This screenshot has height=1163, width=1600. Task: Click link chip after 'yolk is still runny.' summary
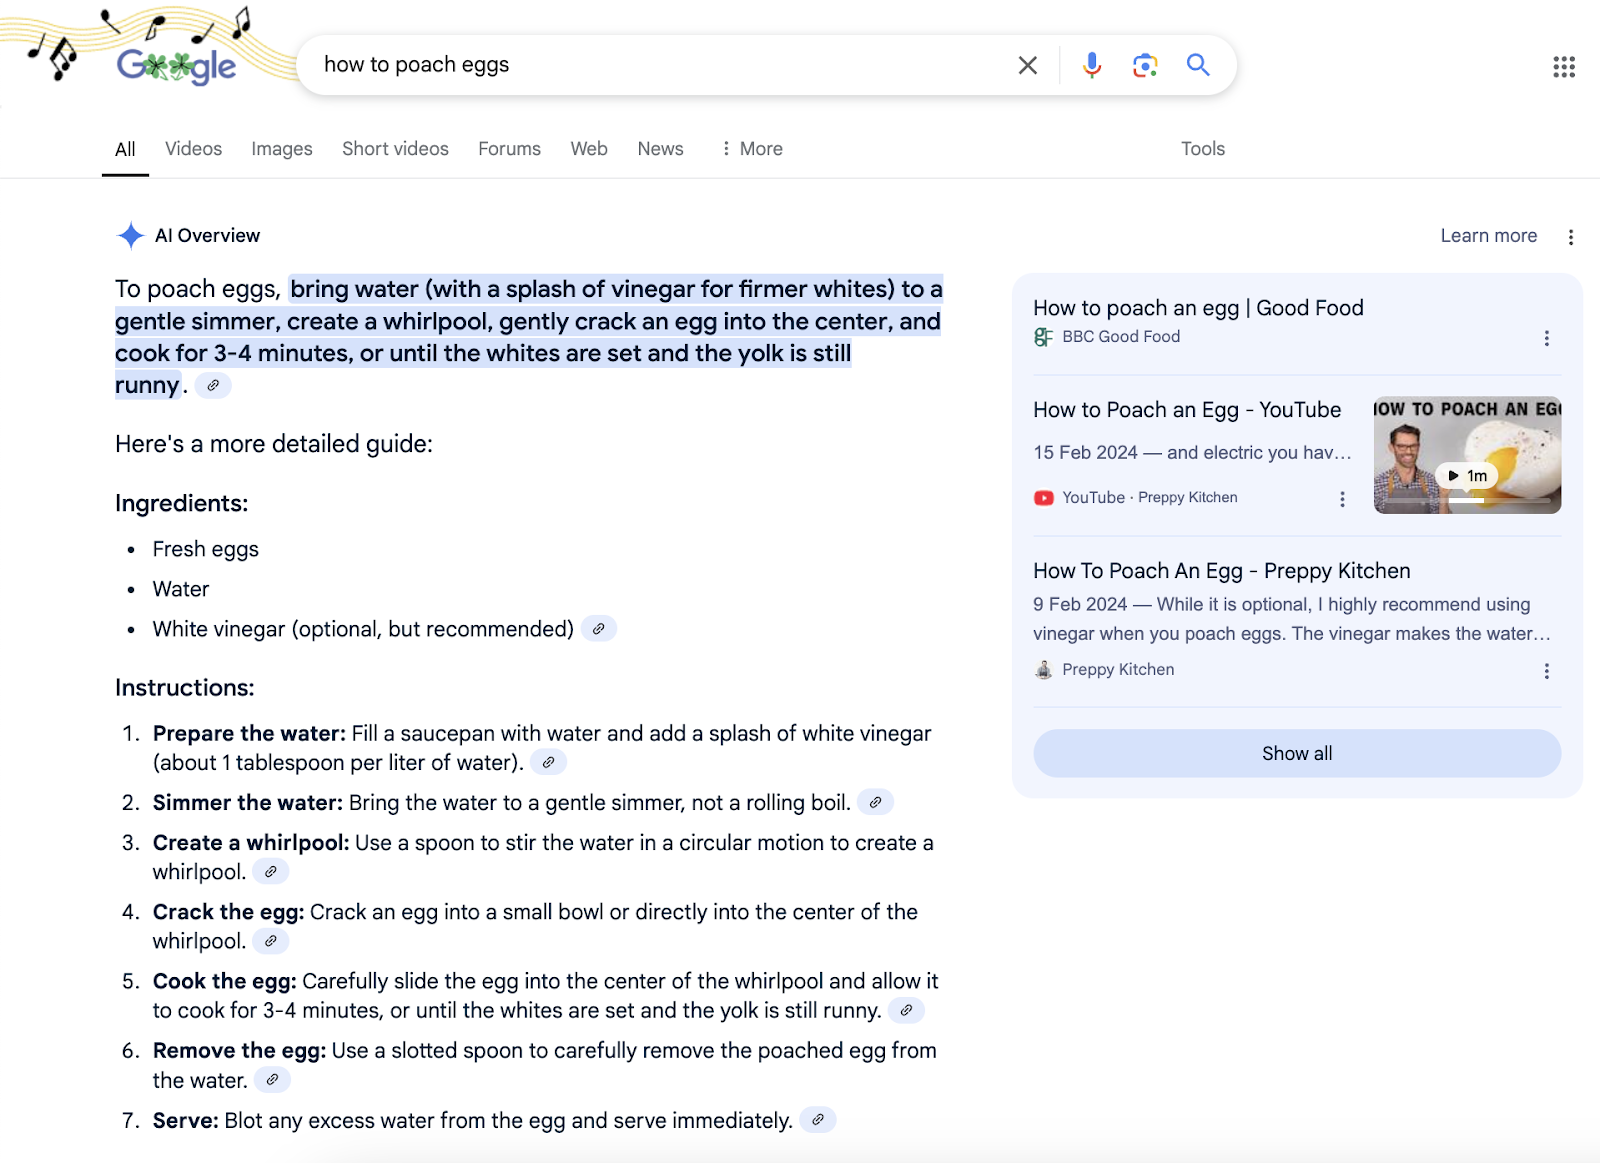(x=213, y=385)
